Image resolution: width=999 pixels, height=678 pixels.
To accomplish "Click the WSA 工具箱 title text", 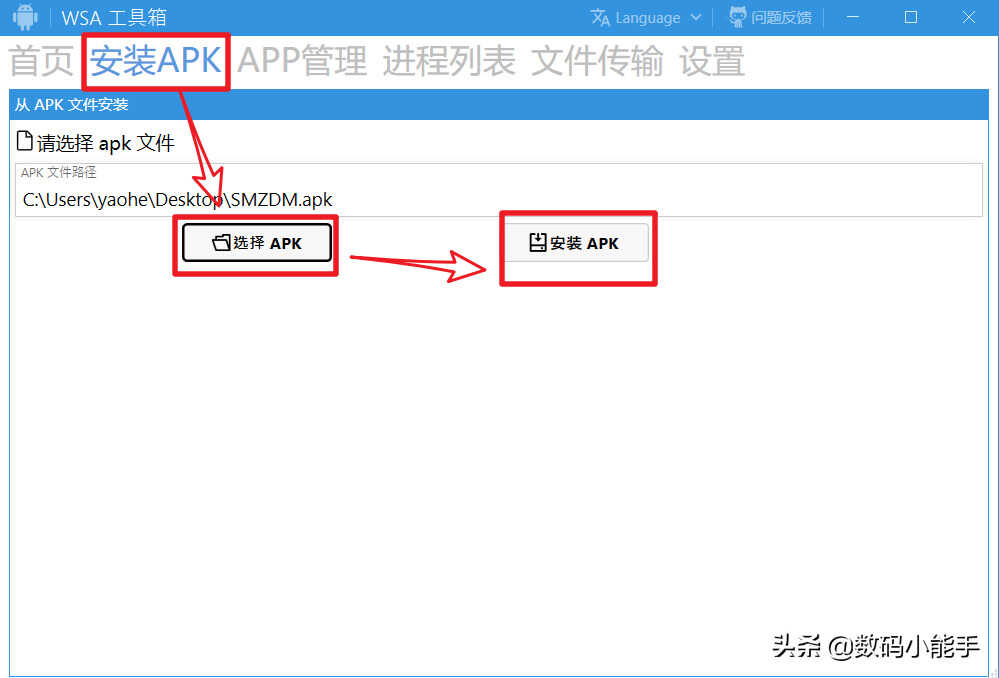I will tap(114, 18).
